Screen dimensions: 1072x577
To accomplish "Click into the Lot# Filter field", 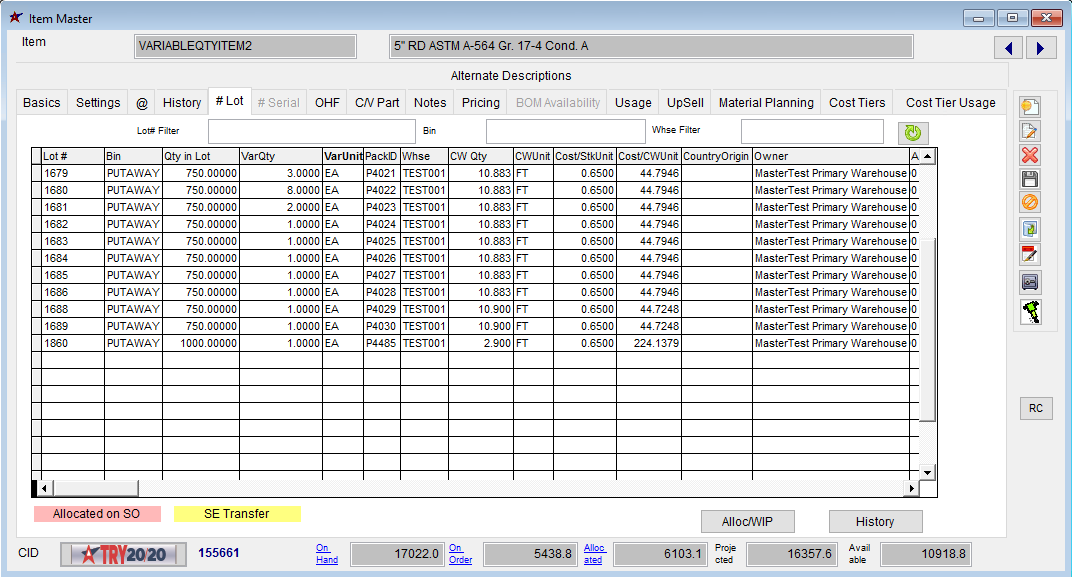I will [311, 131].
